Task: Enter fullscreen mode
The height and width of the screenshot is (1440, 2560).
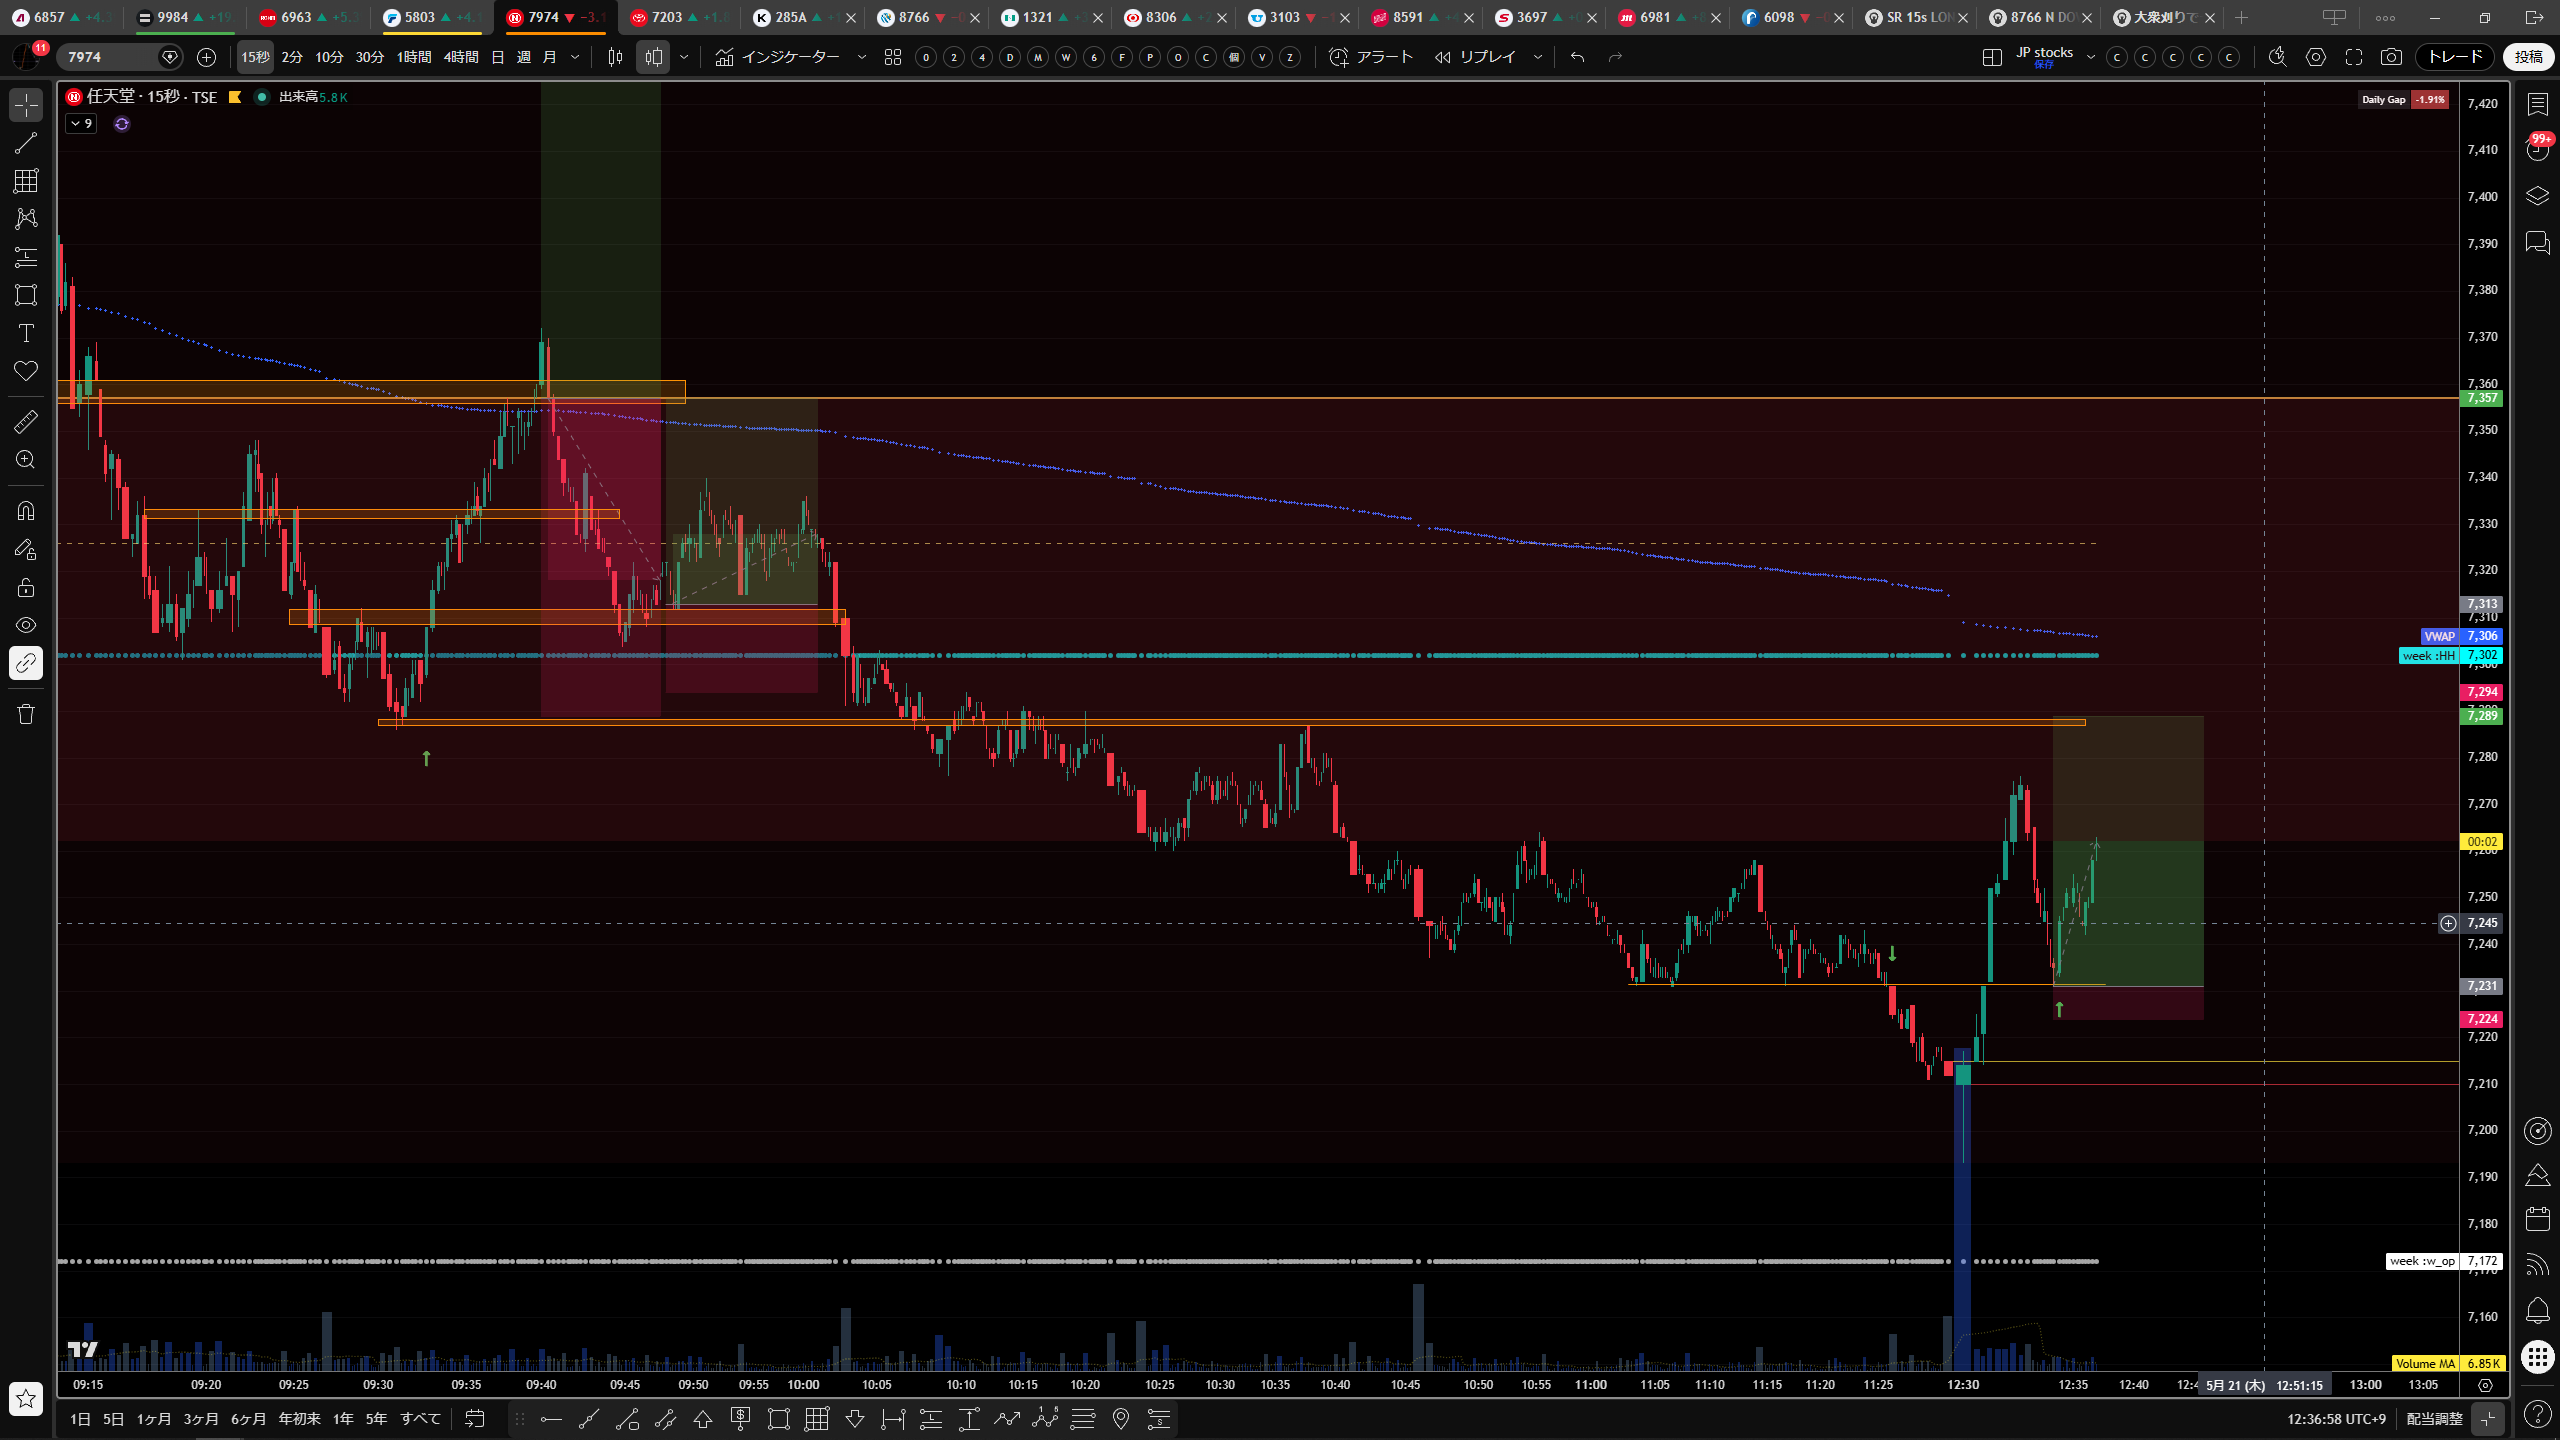Action: tap(2354, 57)
